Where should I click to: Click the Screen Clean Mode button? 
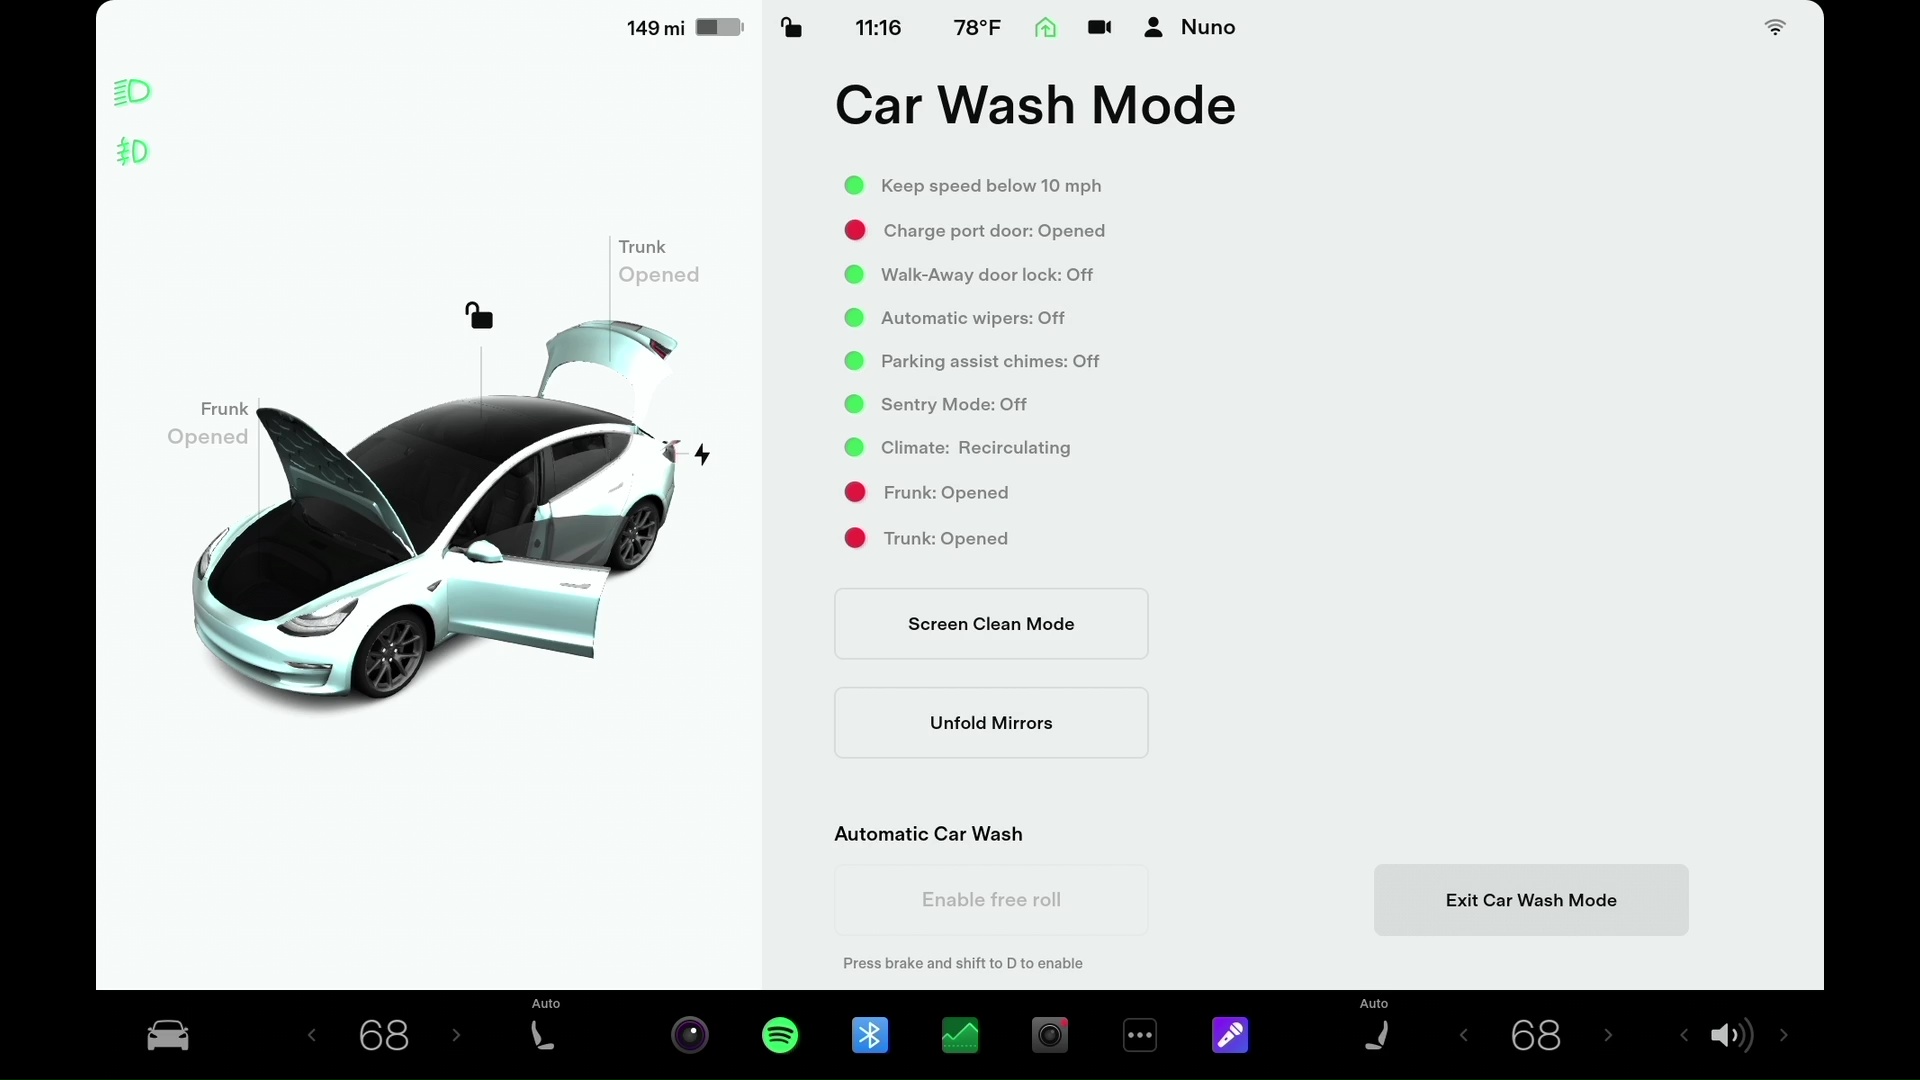(990, 622)
